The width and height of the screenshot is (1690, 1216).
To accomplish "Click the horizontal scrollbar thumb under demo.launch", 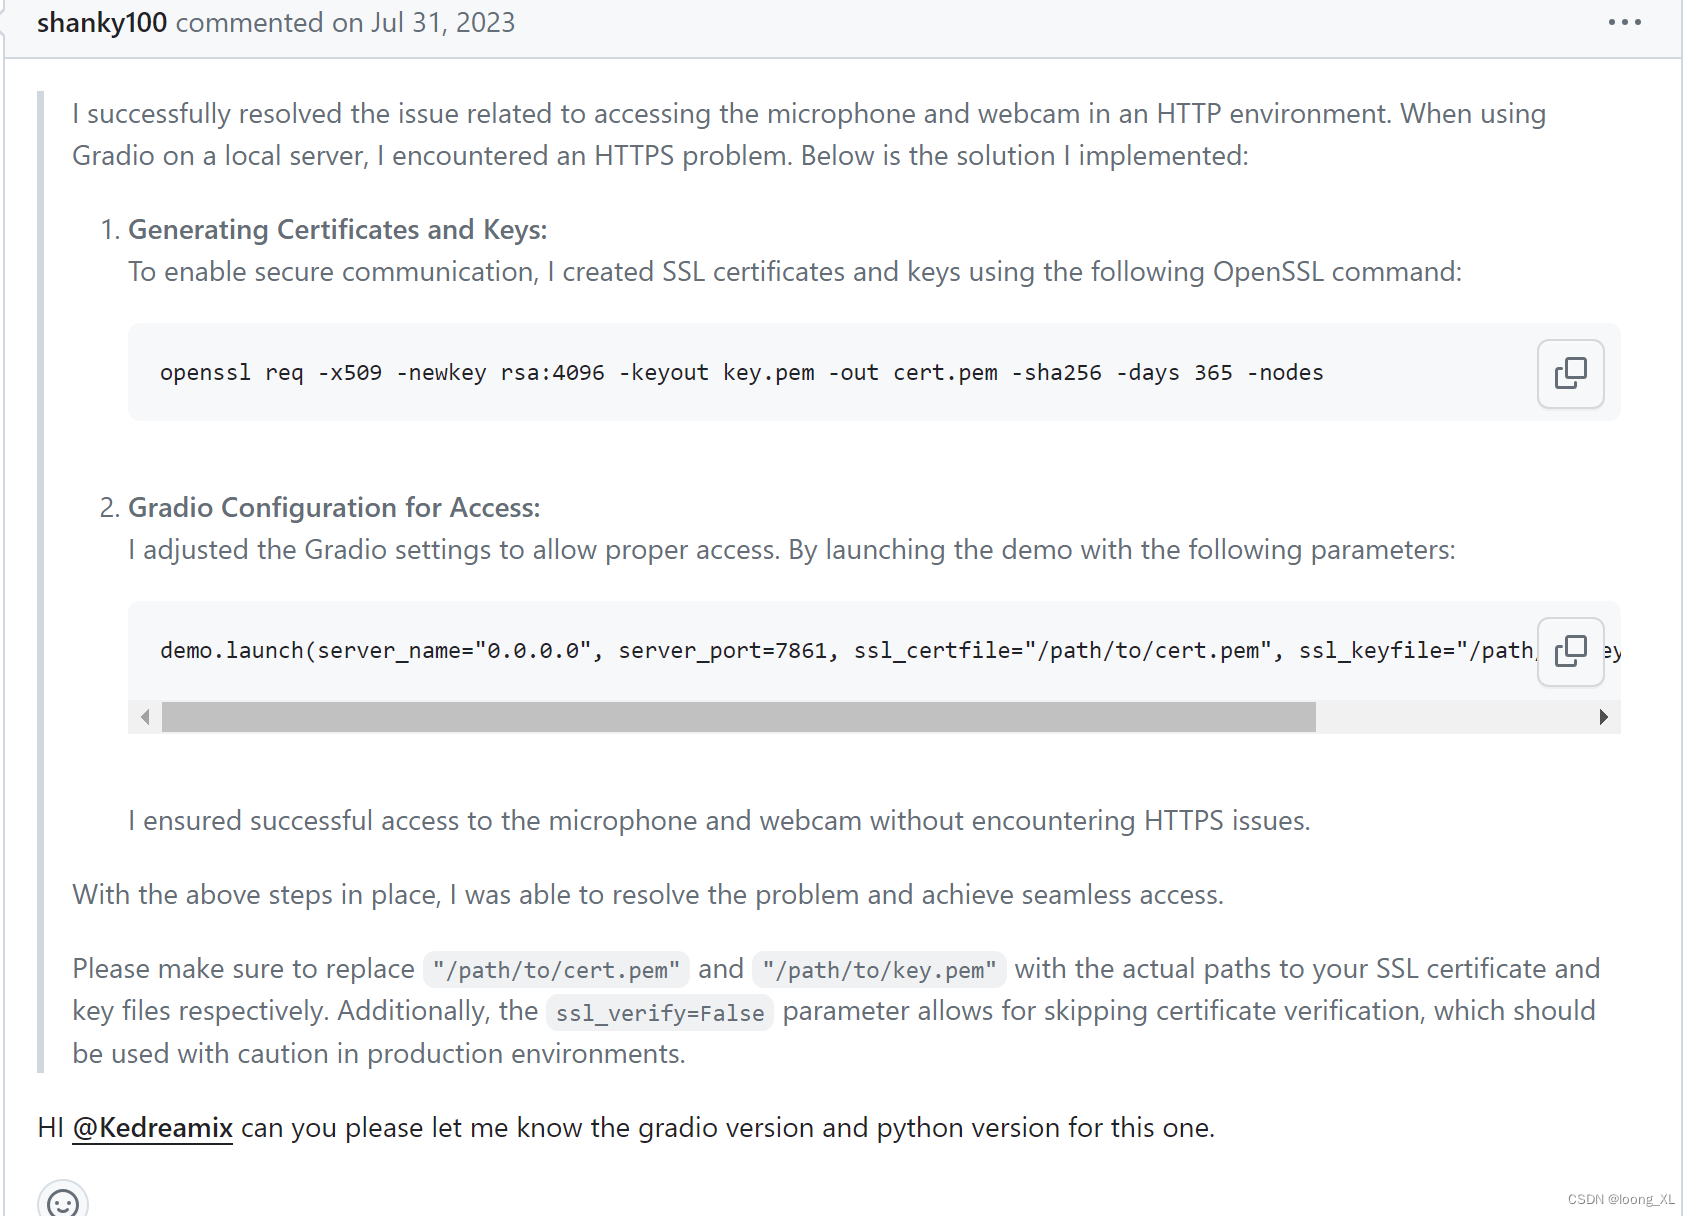I will (739, 717).
